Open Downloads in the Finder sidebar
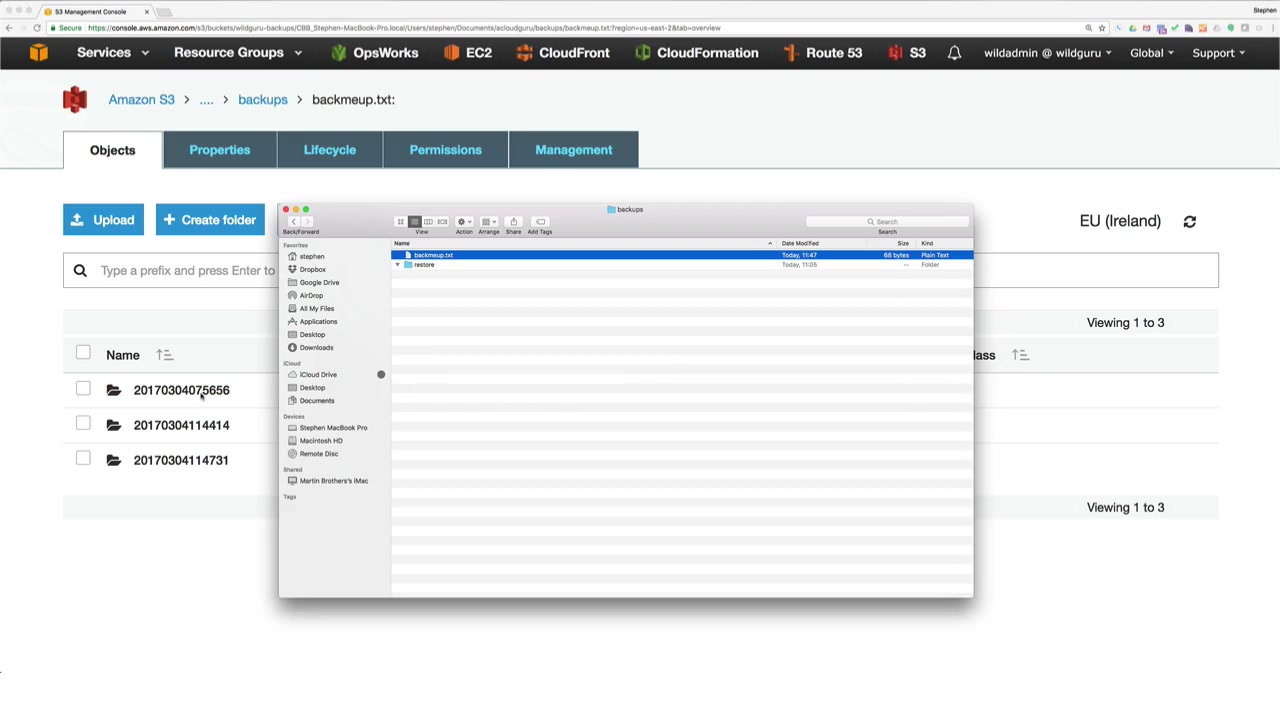The height and width of the screenshot is (720, 1280). [x=310, y=347]
